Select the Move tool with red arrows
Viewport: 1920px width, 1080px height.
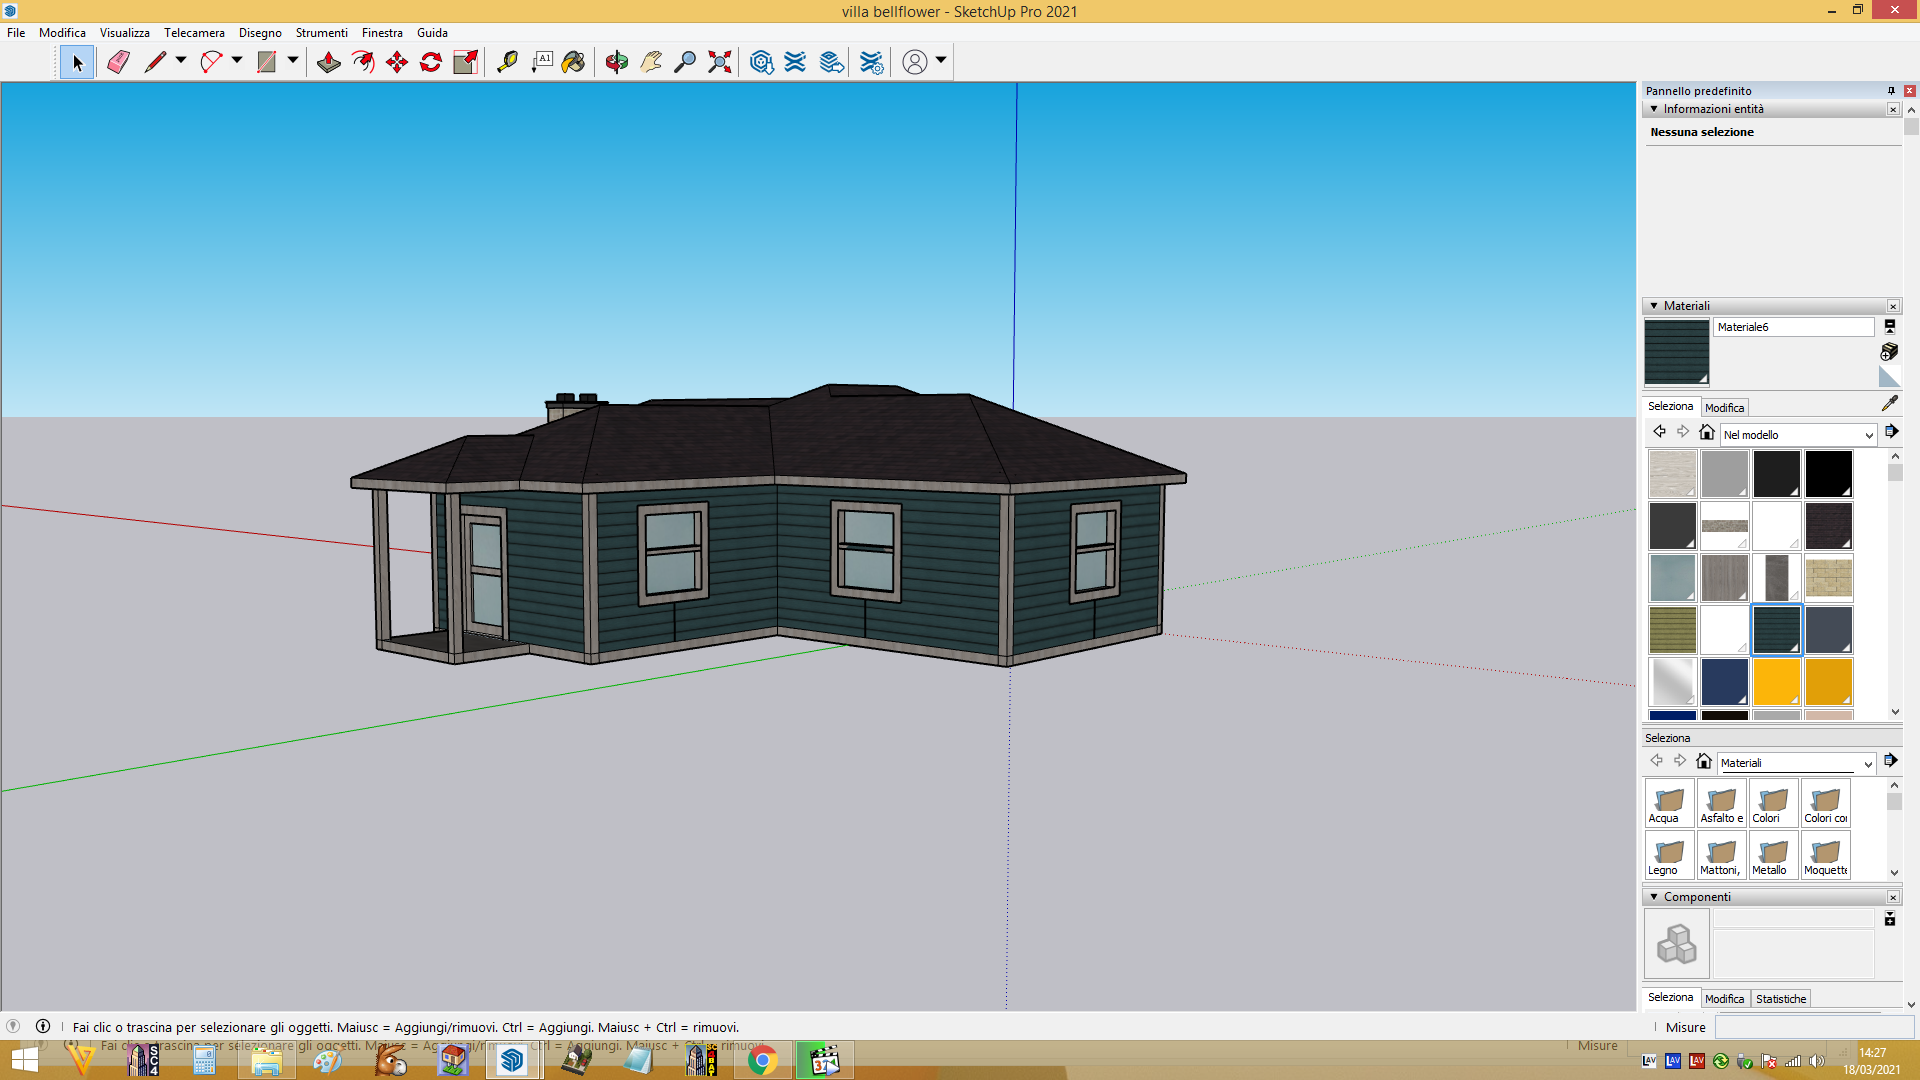coord(397,62)
